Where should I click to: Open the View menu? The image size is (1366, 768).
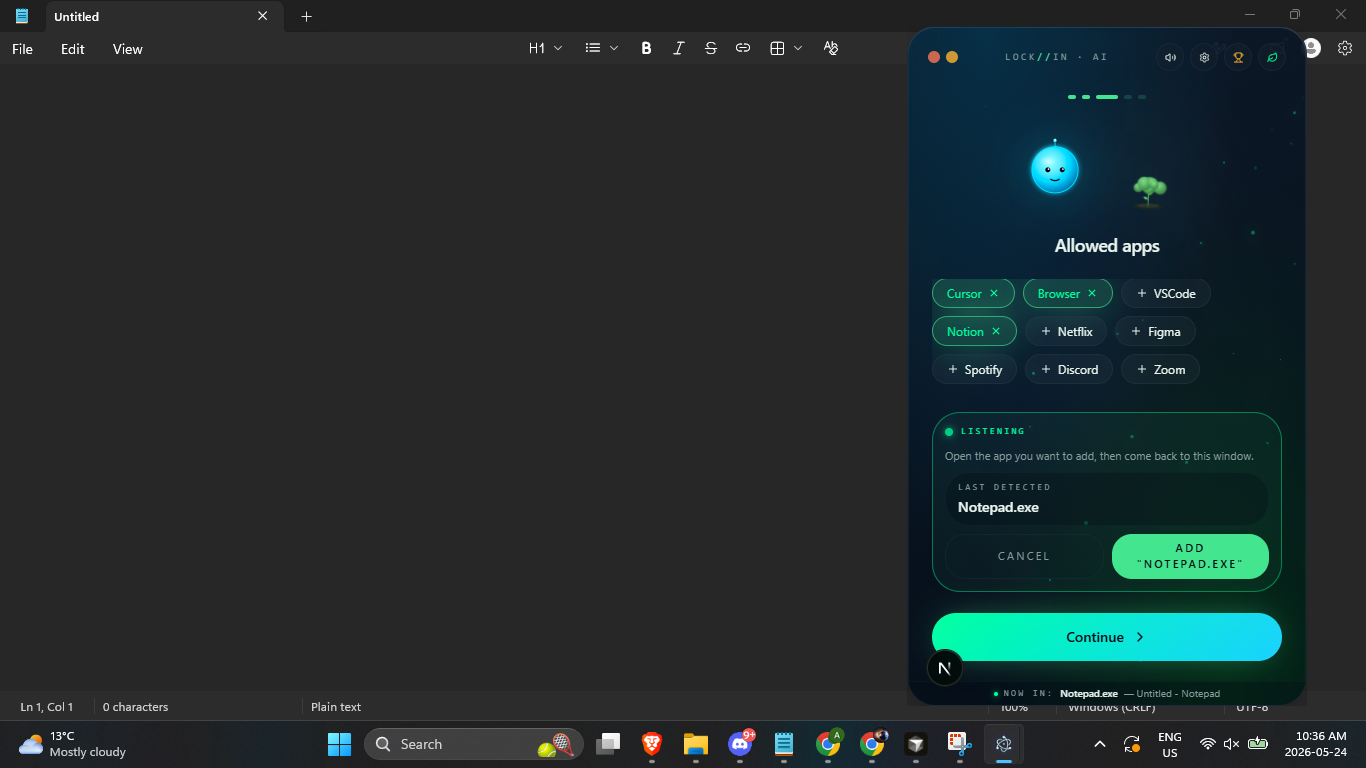coord(127,49)
